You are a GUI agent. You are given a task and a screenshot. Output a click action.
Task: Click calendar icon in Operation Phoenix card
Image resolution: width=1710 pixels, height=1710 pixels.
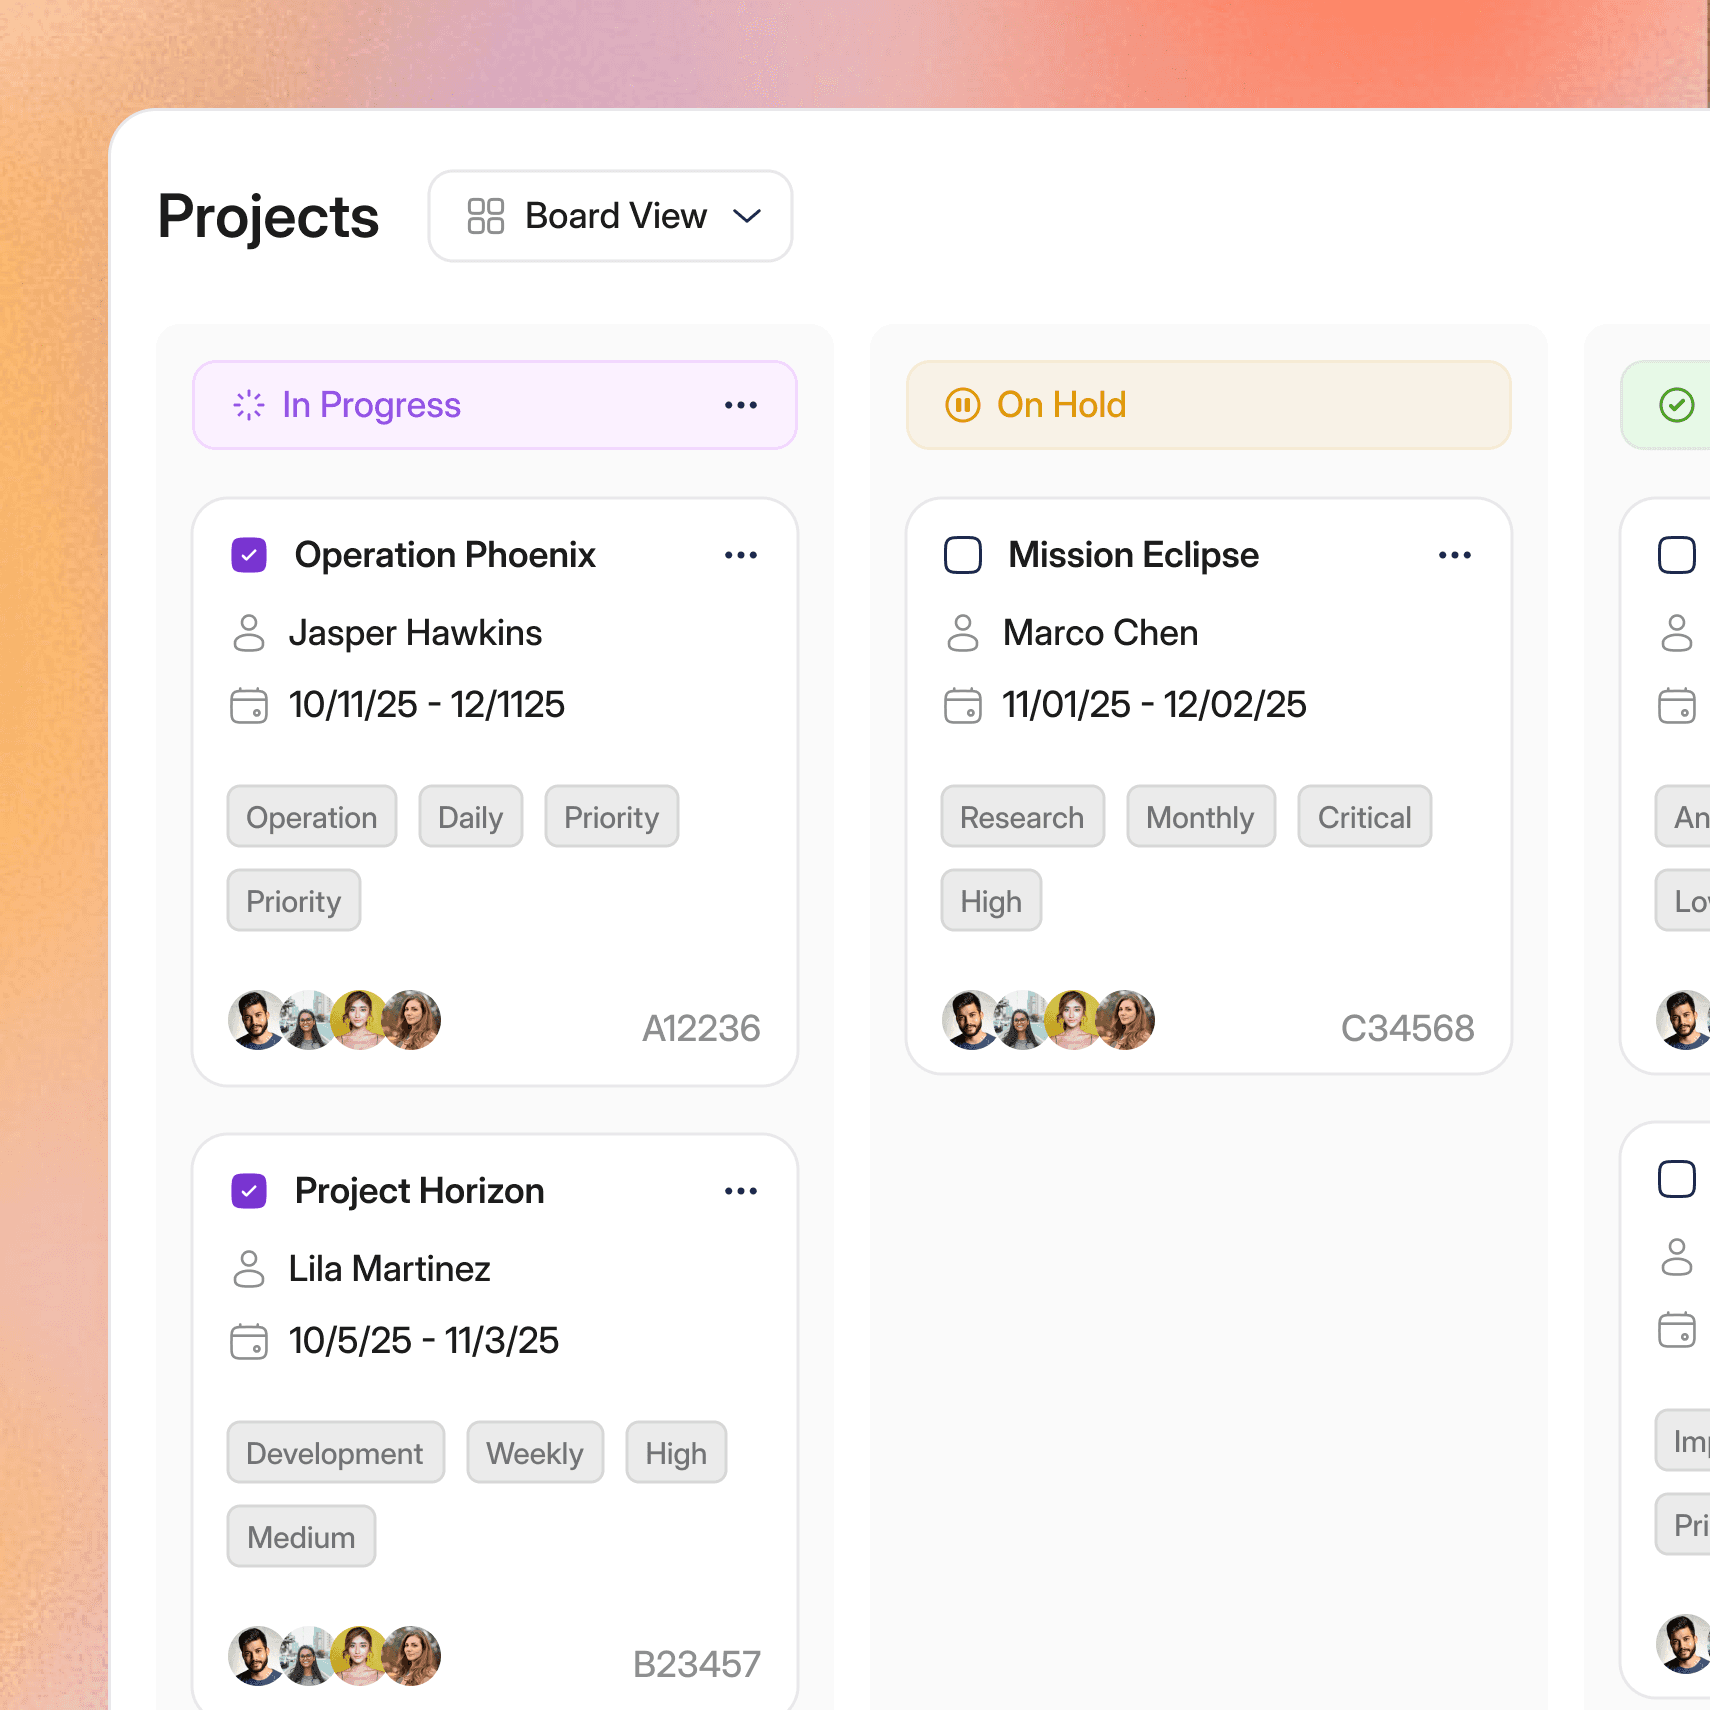click(249, 705)
